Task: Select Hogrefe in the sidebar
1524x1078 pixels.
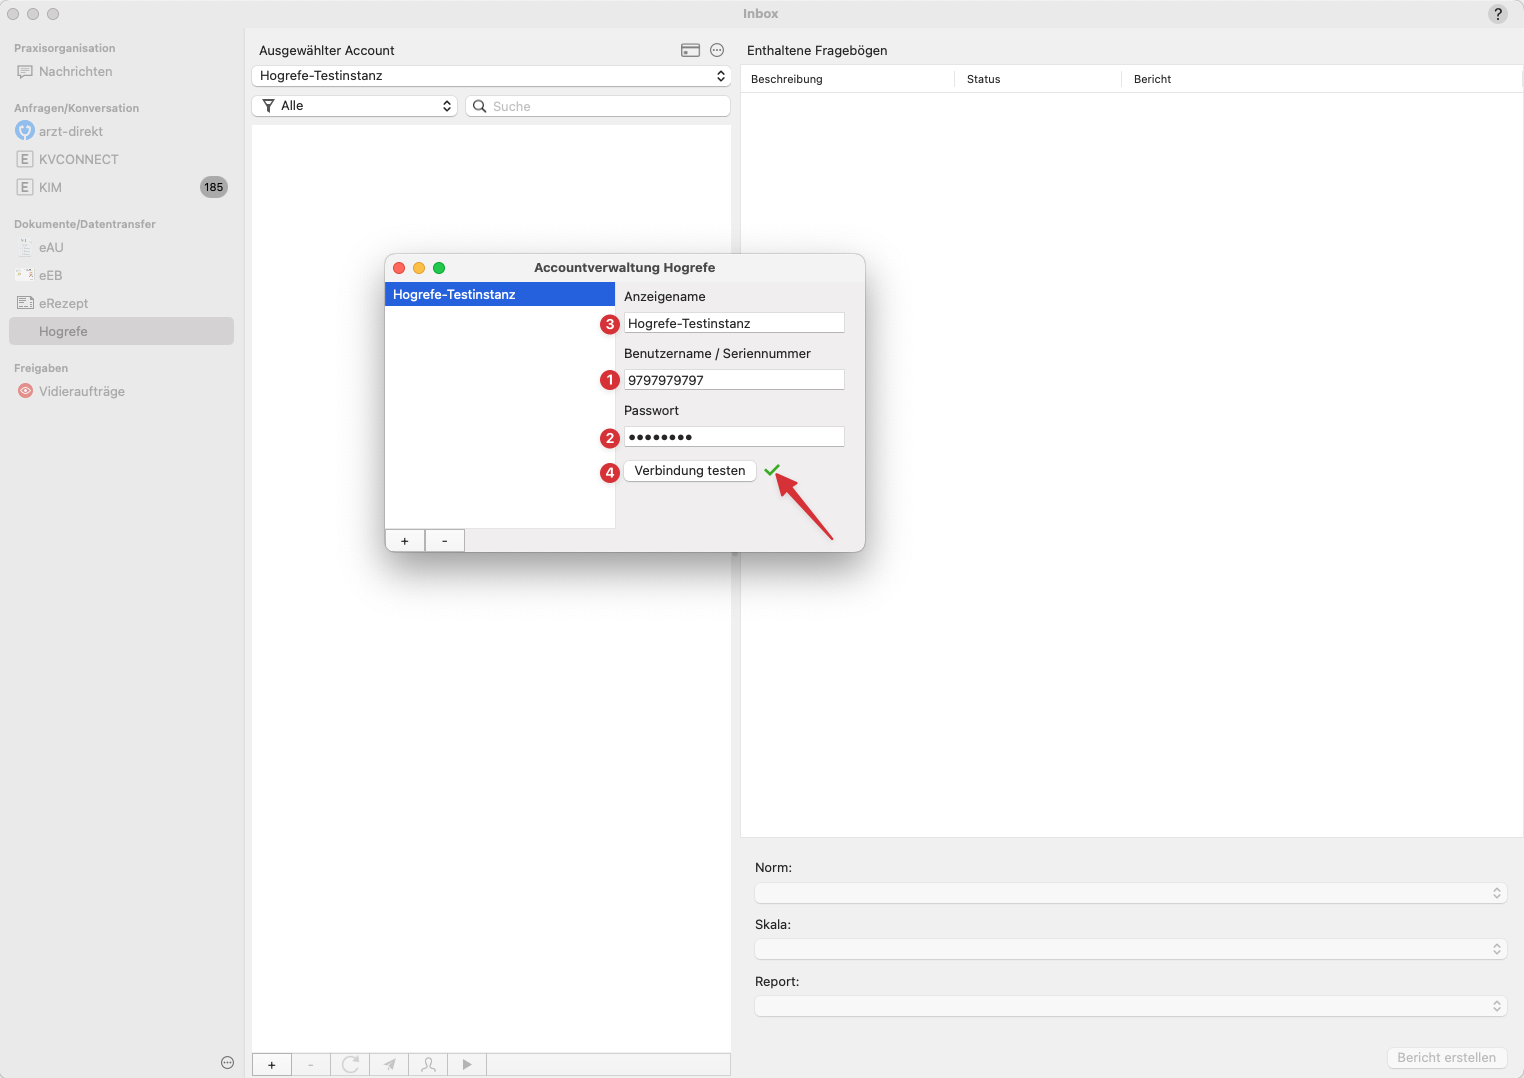Action: click(x=122, y=331)
